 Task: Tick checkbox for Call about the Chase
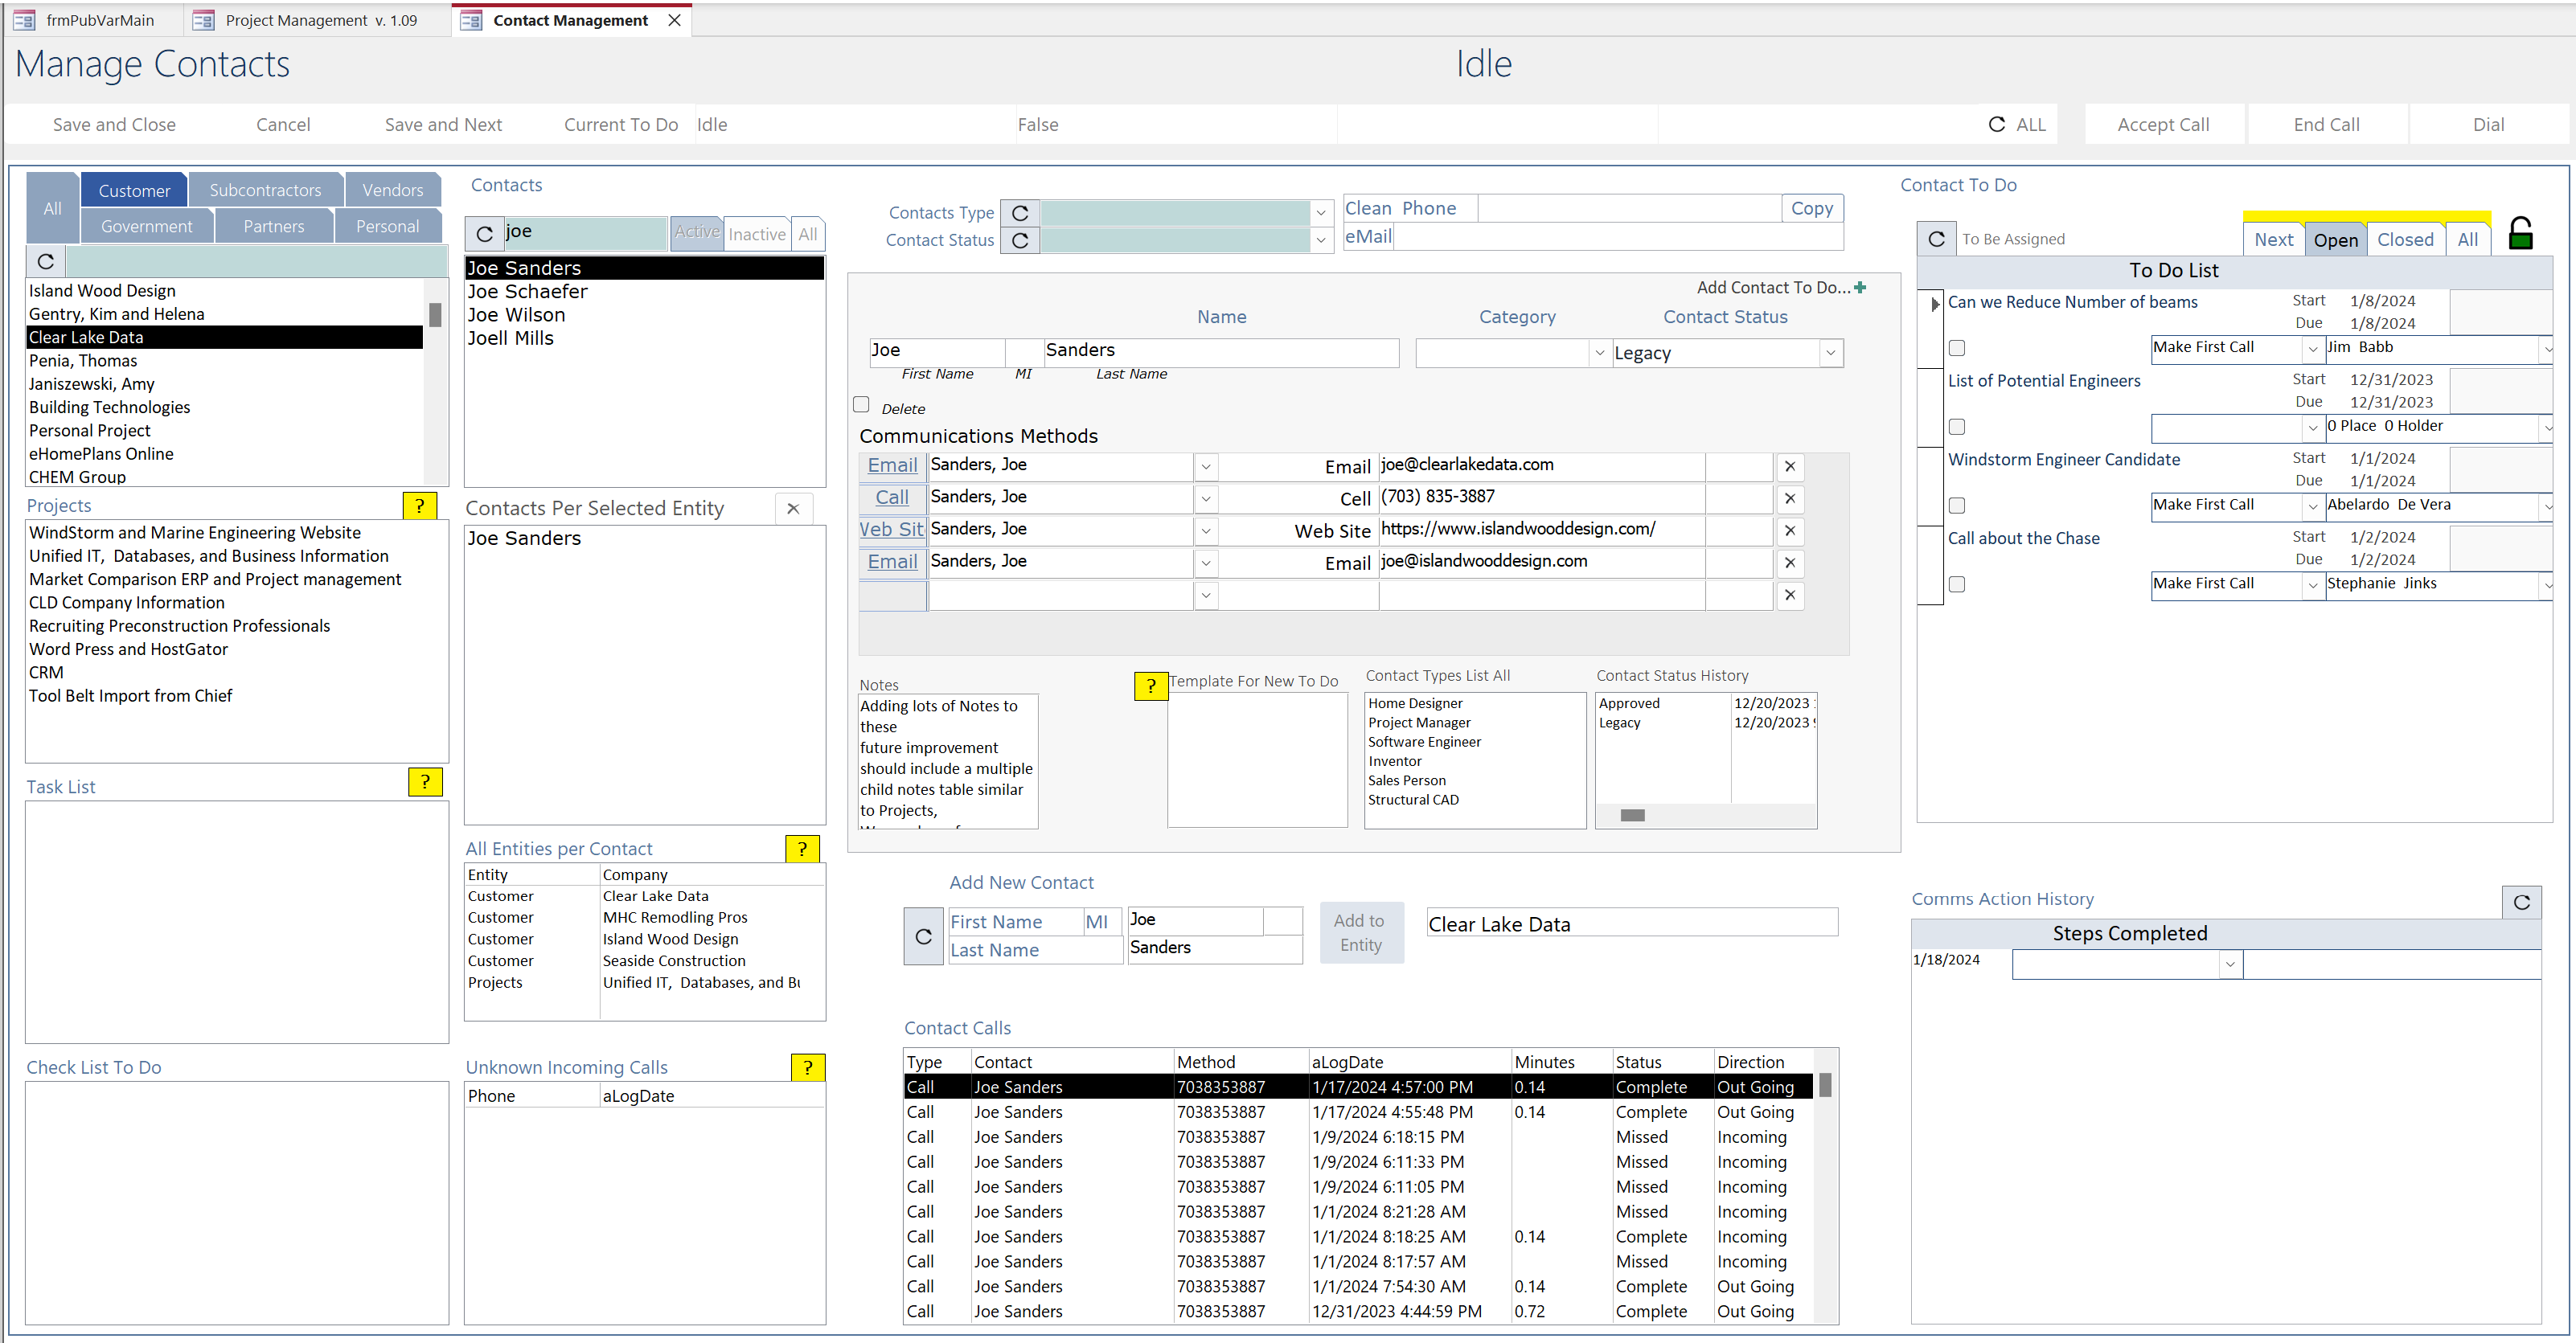(1957, 584)
